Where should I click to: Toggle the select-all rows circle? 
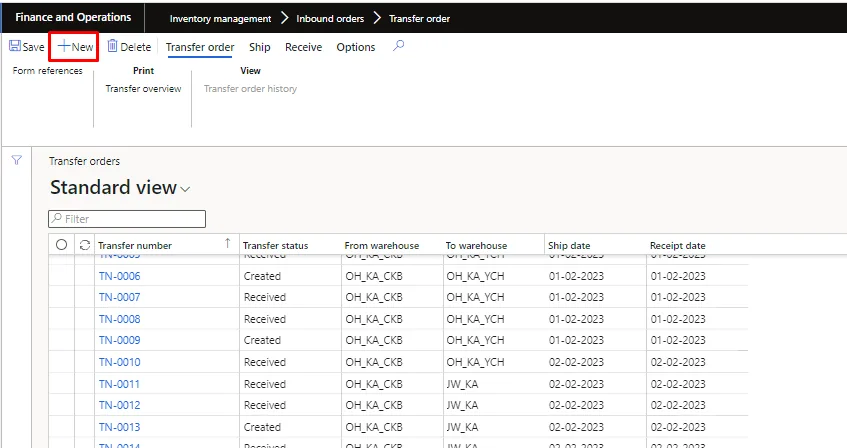tap(62, 245)
